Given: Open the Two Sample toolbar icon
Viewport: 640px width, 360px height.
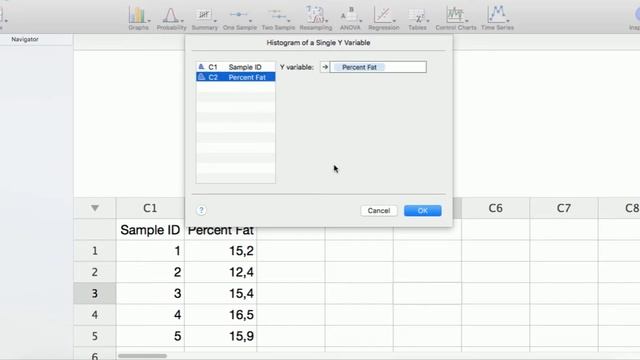Looking at the screenshot, I should [278, 18].
